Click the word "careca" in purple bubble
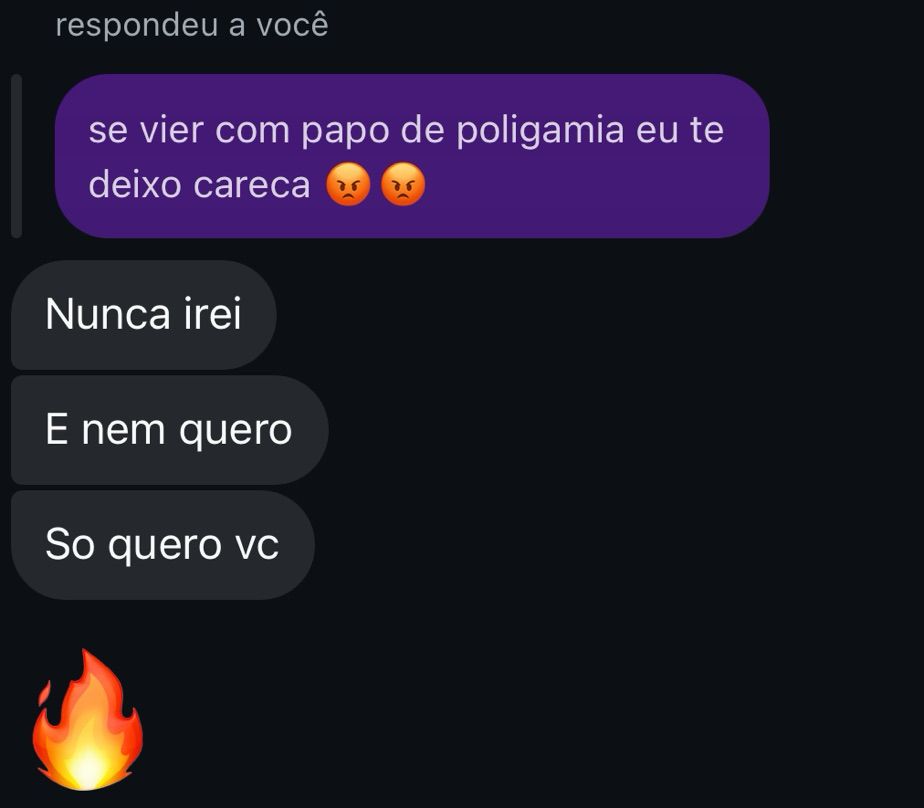This screenshot has width=924, height=808. [252, 185]
